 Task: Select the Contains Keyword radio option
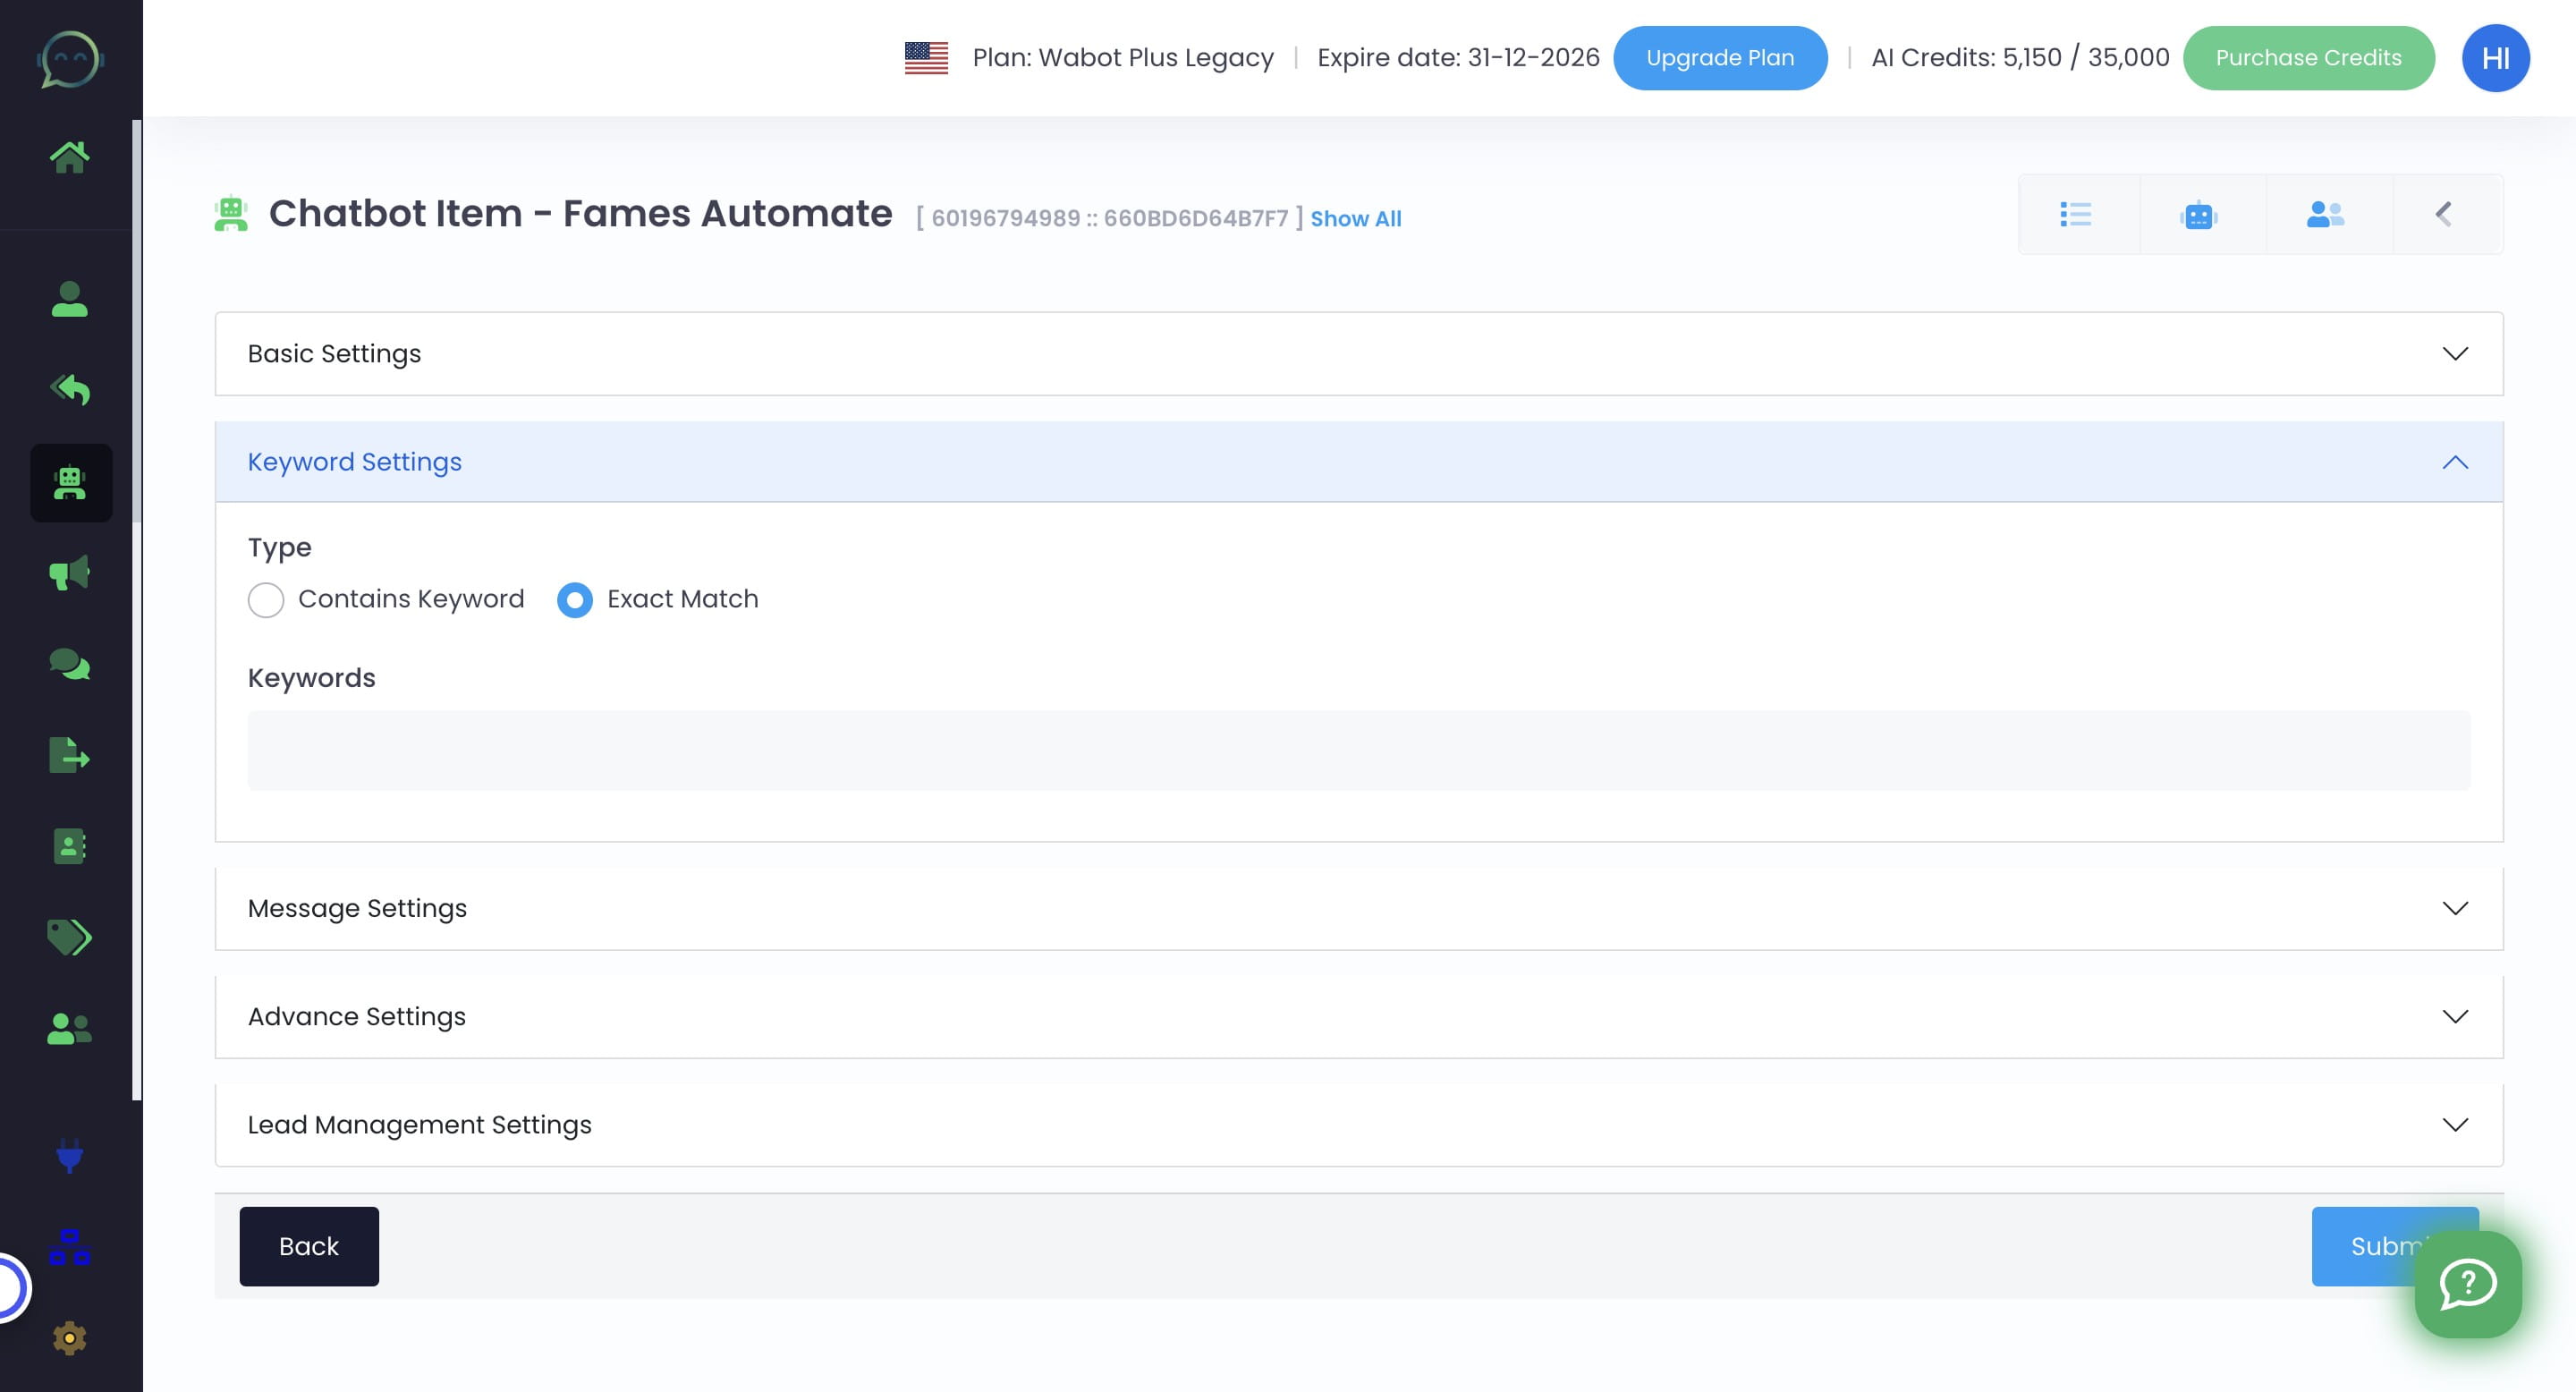click(x=266, y=600)
